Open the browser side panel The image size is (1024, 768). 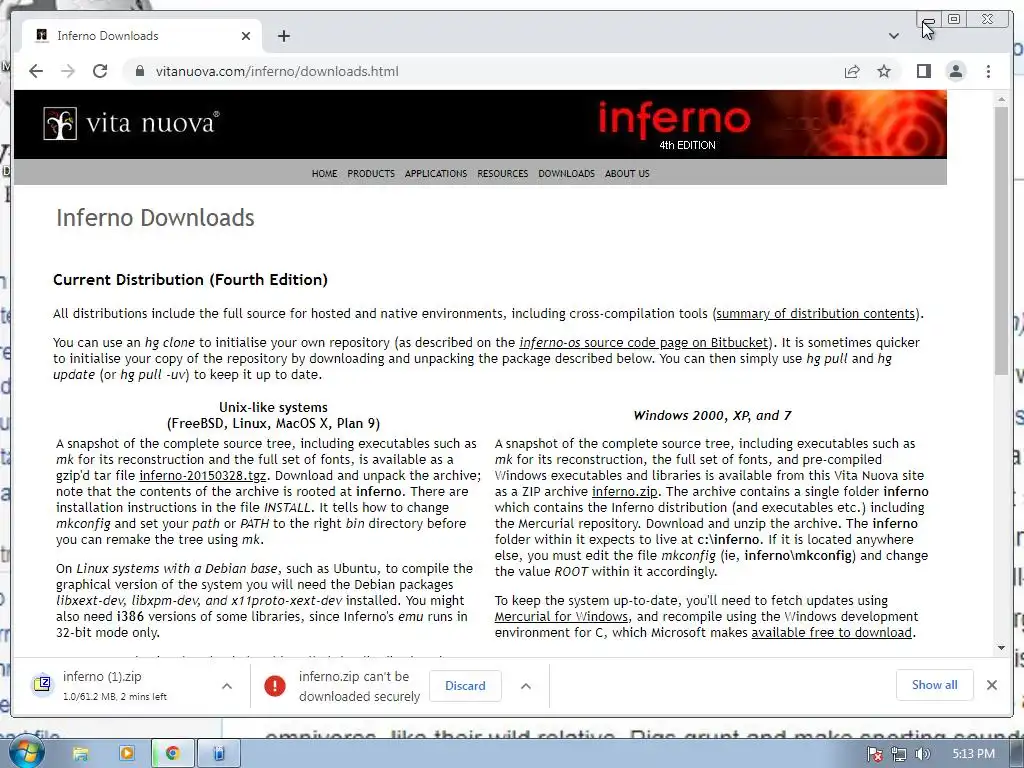point(923,71)
